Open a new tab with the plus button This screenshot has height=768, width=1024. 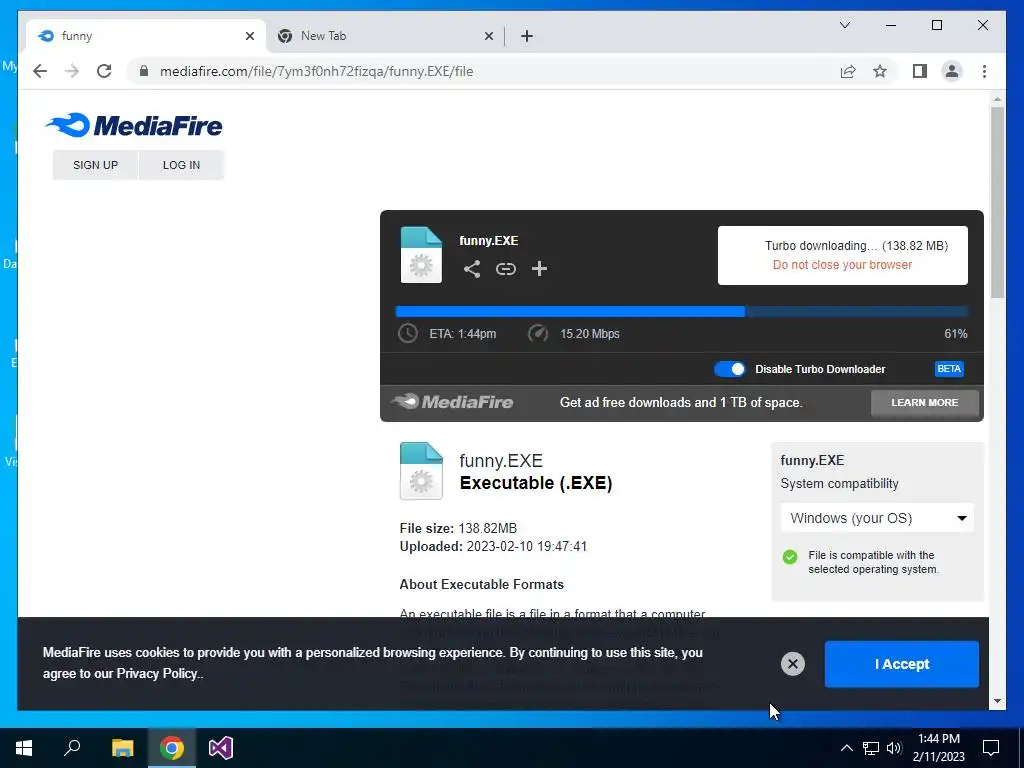(527, 36)
